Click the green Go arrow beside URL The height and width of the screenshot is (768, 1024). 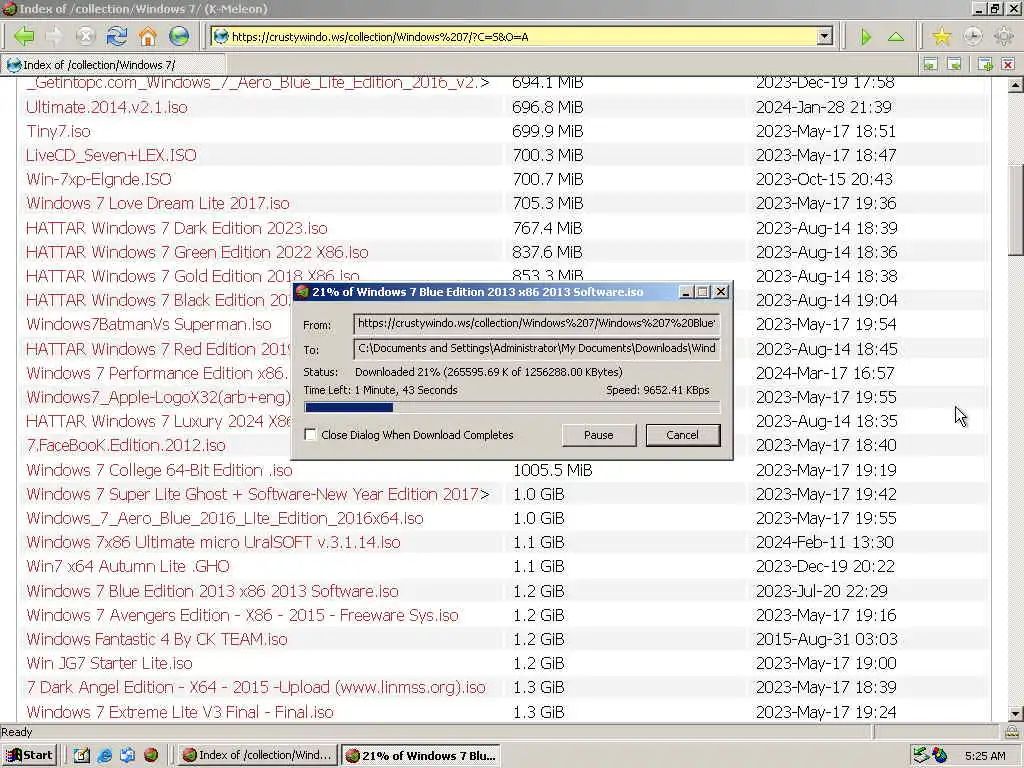[866, 37]
